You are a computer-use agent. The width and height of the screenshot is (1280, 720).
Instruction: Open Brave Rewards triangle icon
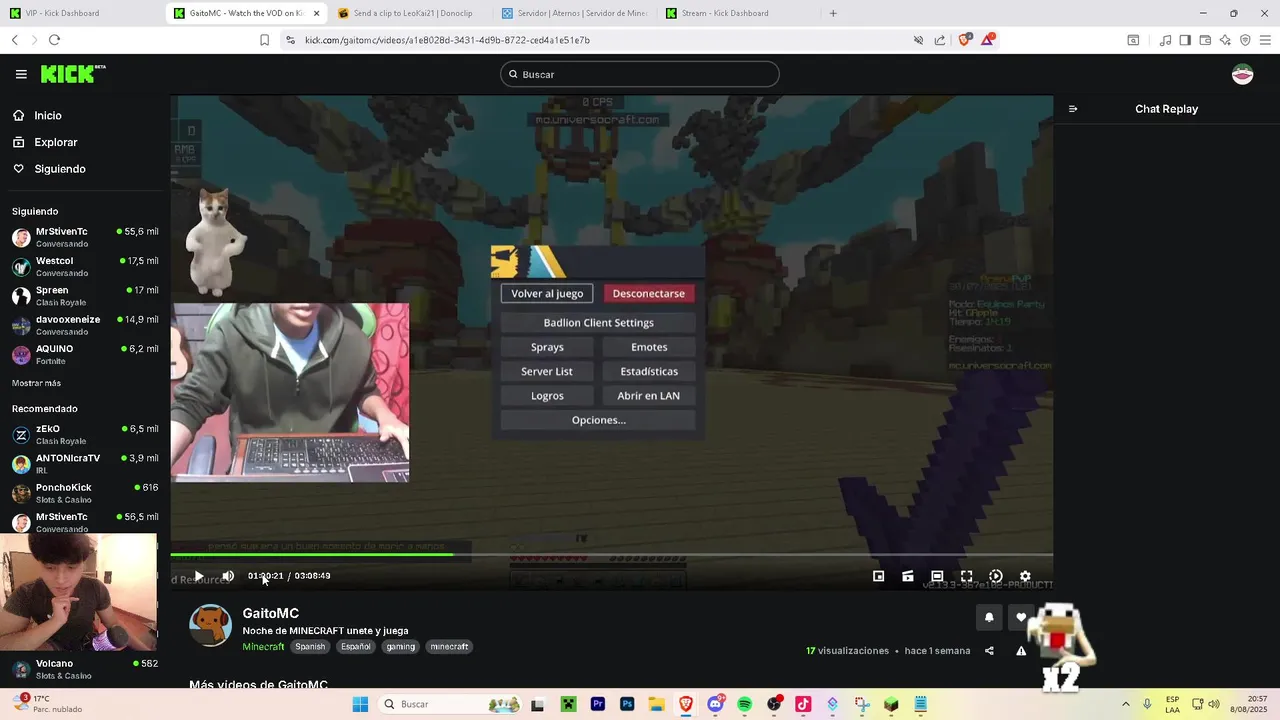point(988,40)
